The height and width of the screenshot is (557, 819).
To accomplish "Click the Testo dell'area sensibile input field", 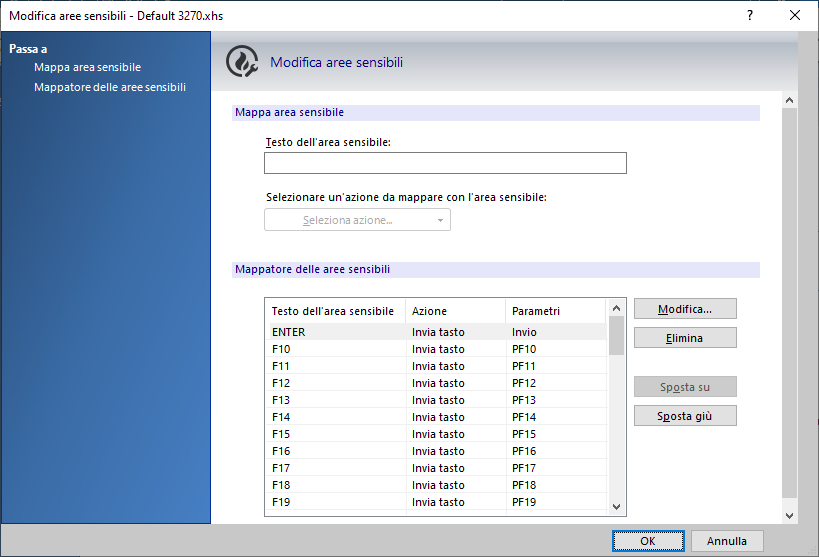I will [x=445, y=163].
